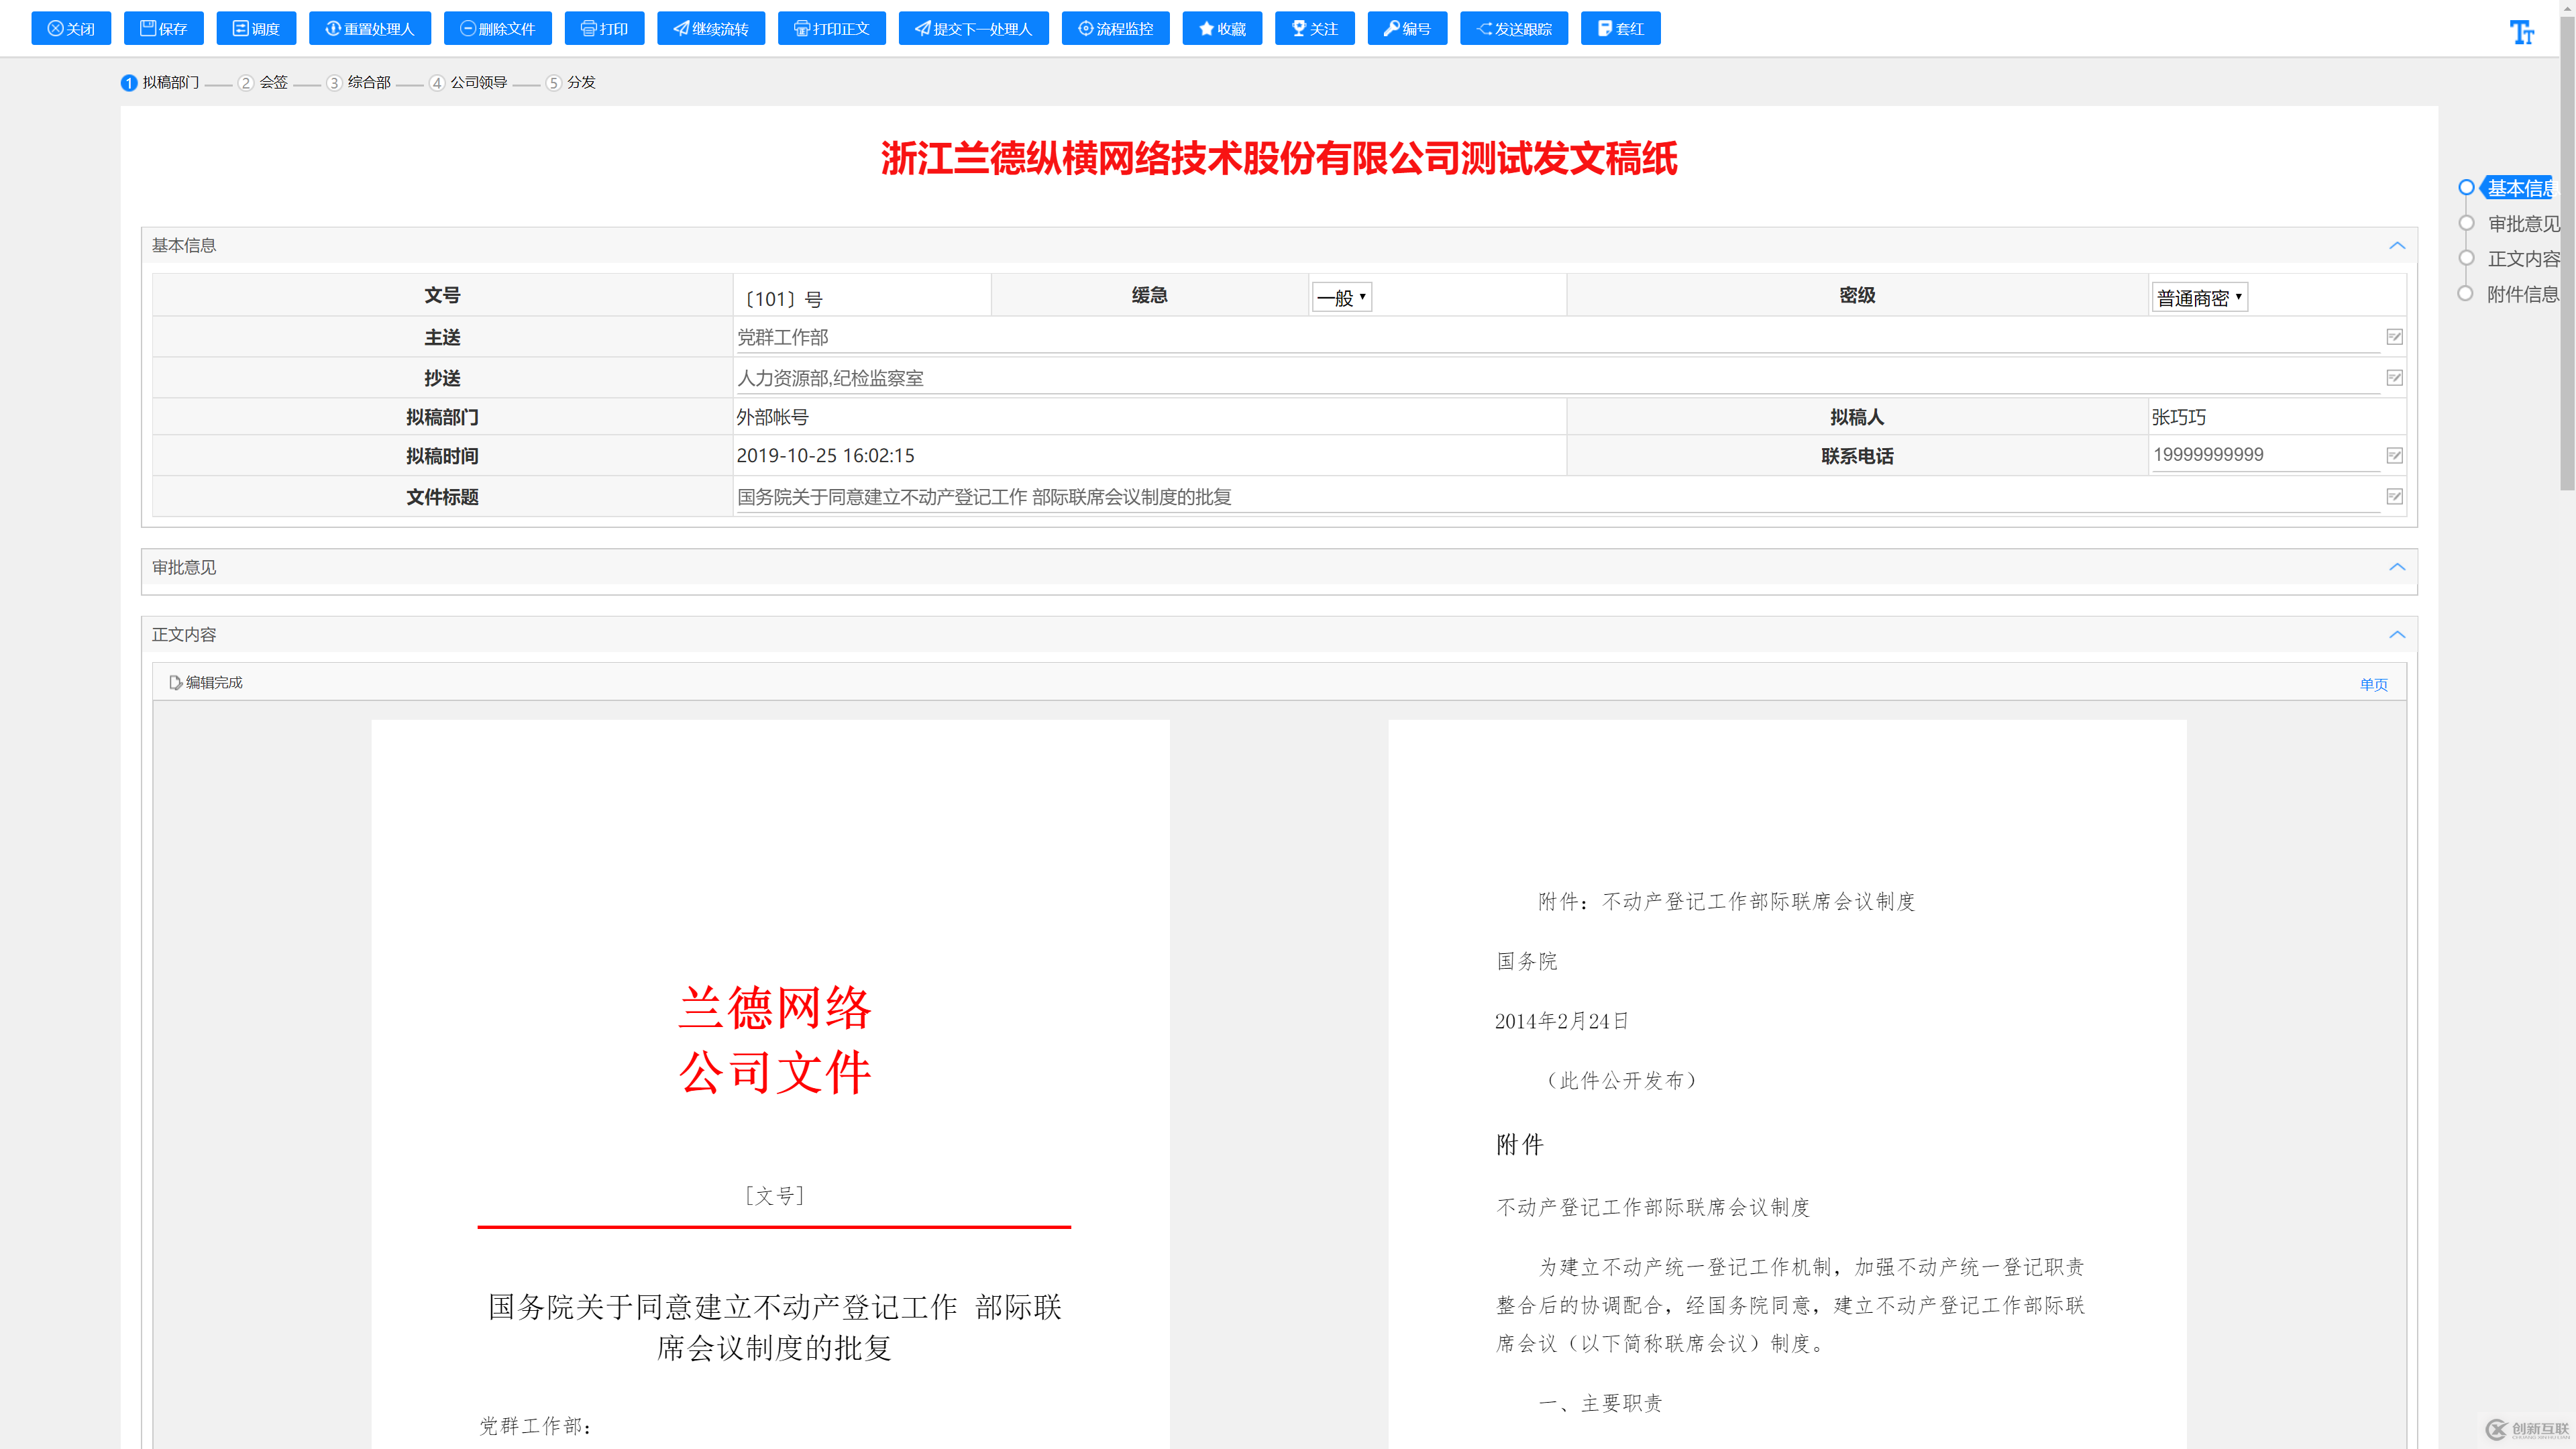Click the 收藏 (Favorite) star icon
Viewport: 2576px width, 1449px height.
1221,28
